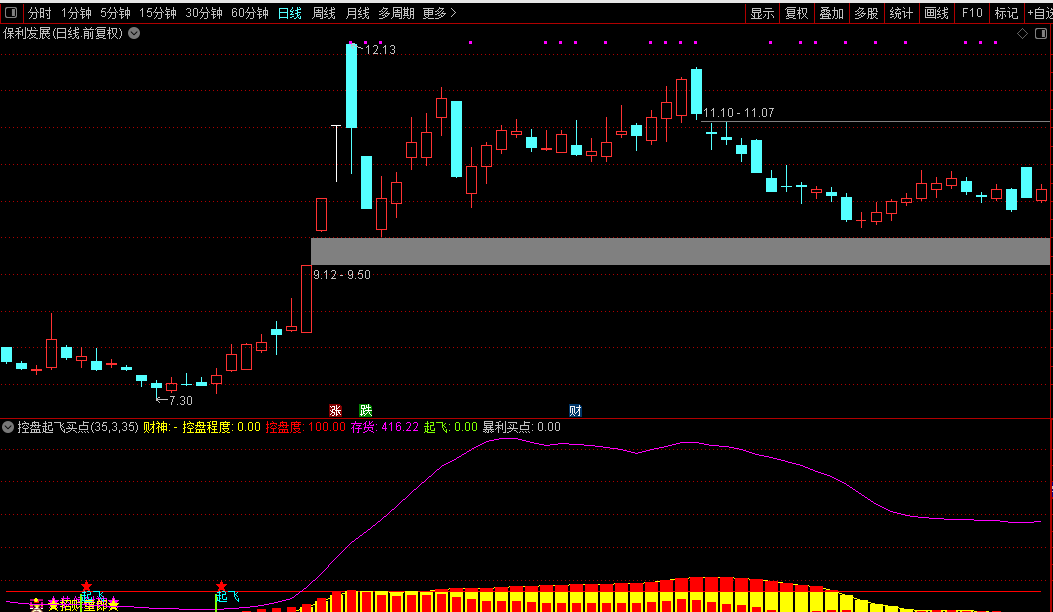Click the diamond icon at top right of chart
The width and height of the screenshot is (1053, 612).
click(1022, 34)
